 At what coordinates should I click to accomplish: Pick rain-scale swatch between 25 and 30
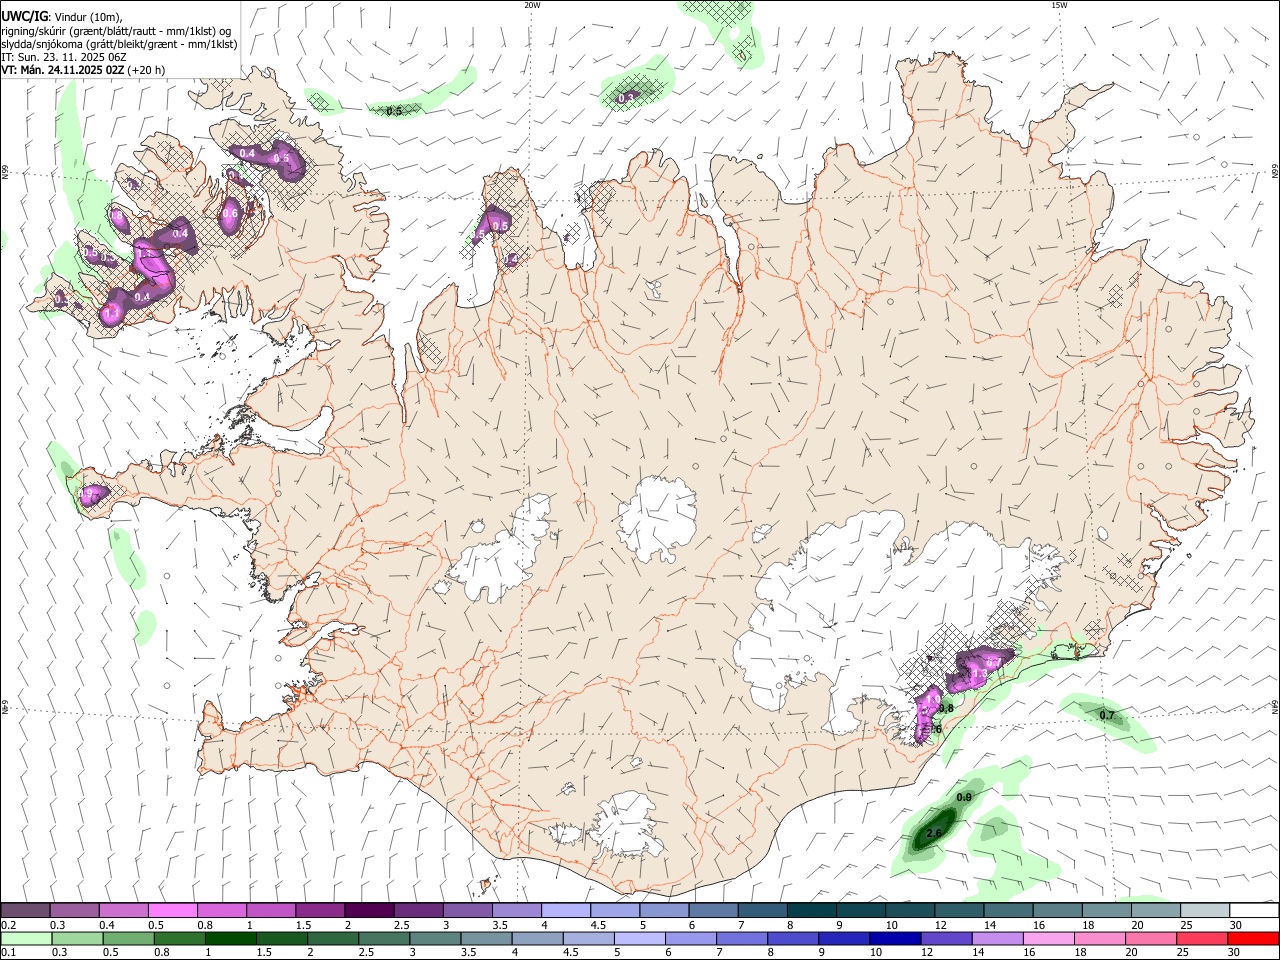[x=1202, y=938]
